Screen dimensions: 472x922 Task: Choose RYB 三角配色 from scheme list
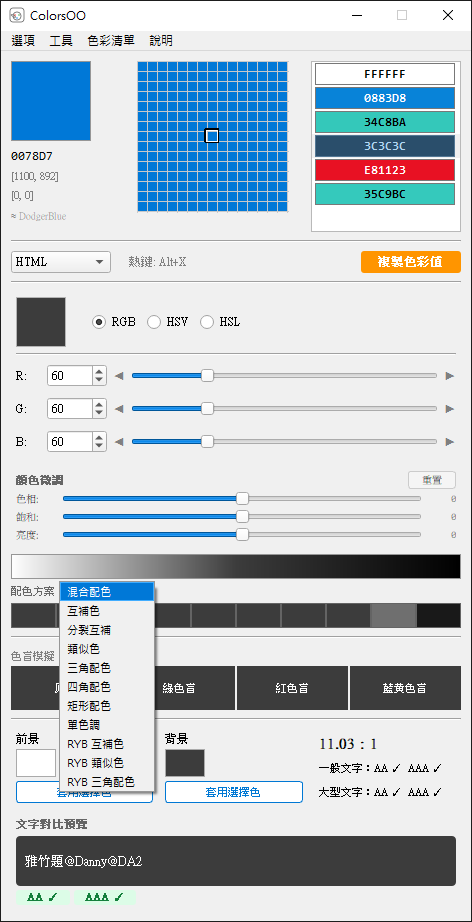click(x=107, y=782)
